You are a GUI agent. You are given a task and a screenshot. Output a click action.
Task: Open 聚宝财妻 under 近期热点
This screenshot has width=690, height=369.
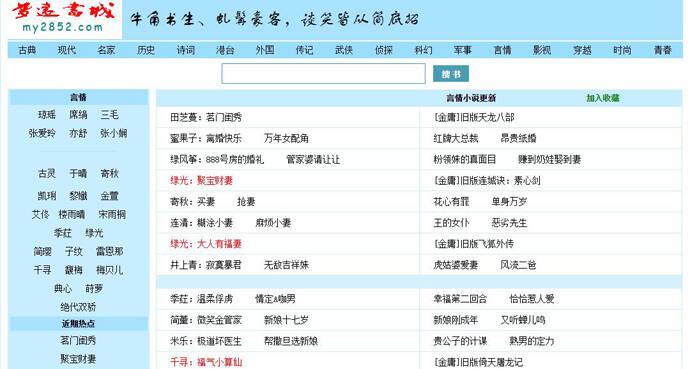point(78,359)
